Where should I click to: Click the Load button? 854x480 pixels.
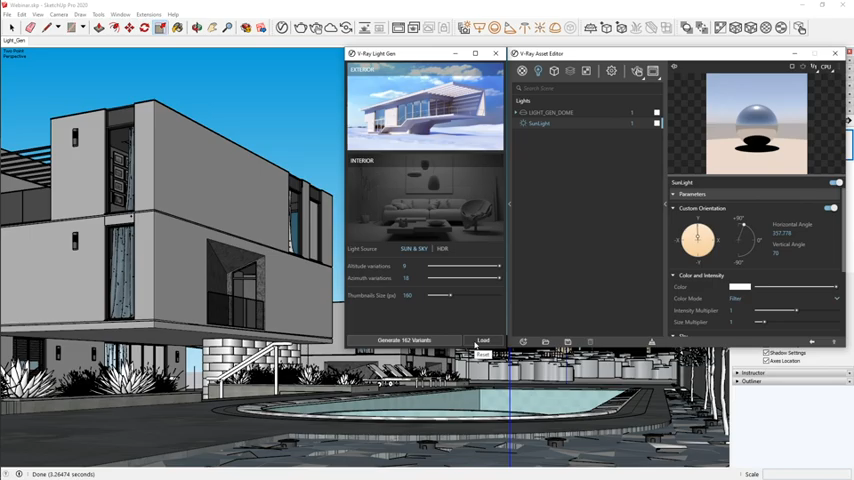click(483, 340)
